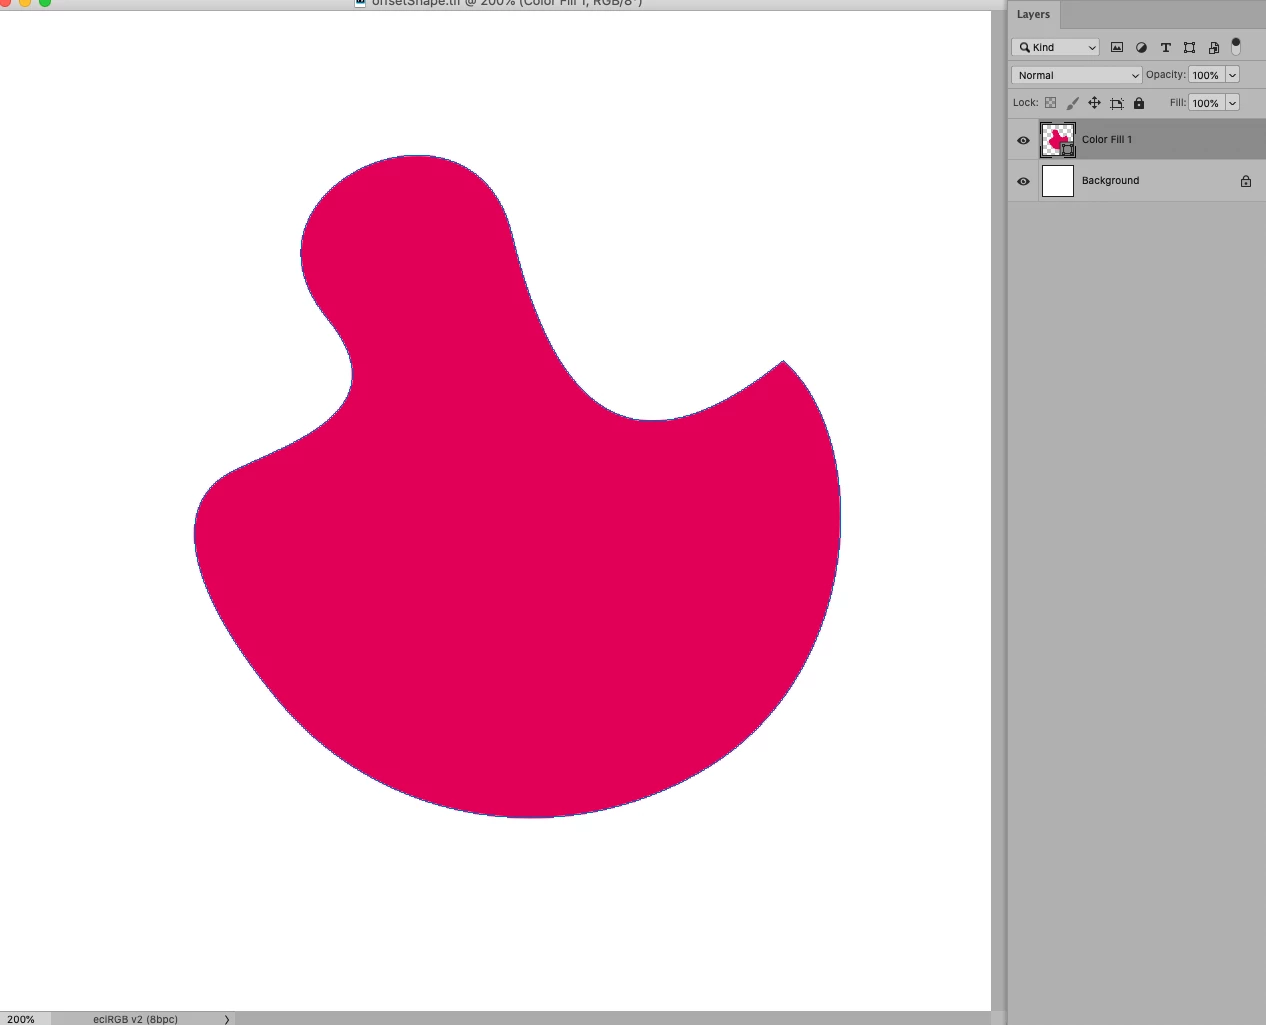
Task: Open the Normal blend mode dropdown
Action: click(x=1076, y=75)
